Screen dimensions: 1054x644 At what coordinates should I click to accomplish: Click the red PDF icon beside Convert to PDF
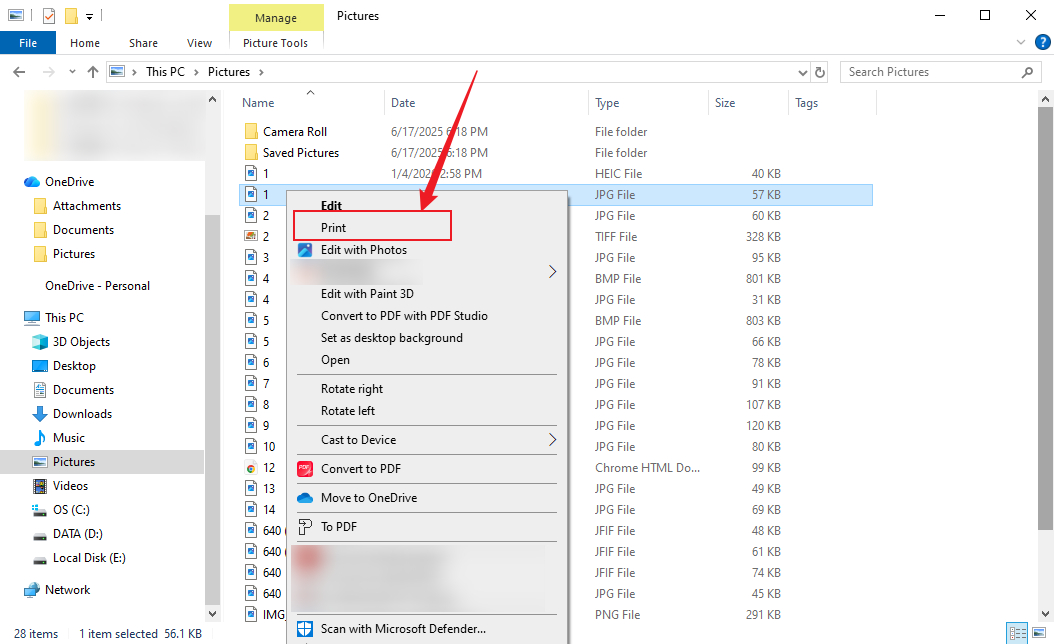tap(304, 468)
